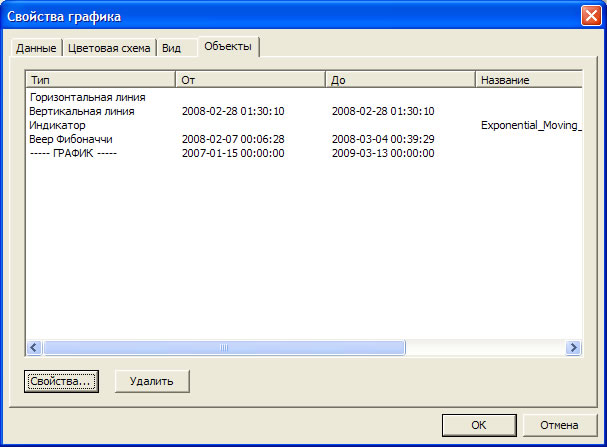Close the Свойства графика dialog window
Screen dimensions: 607x447
coord(590,15)
